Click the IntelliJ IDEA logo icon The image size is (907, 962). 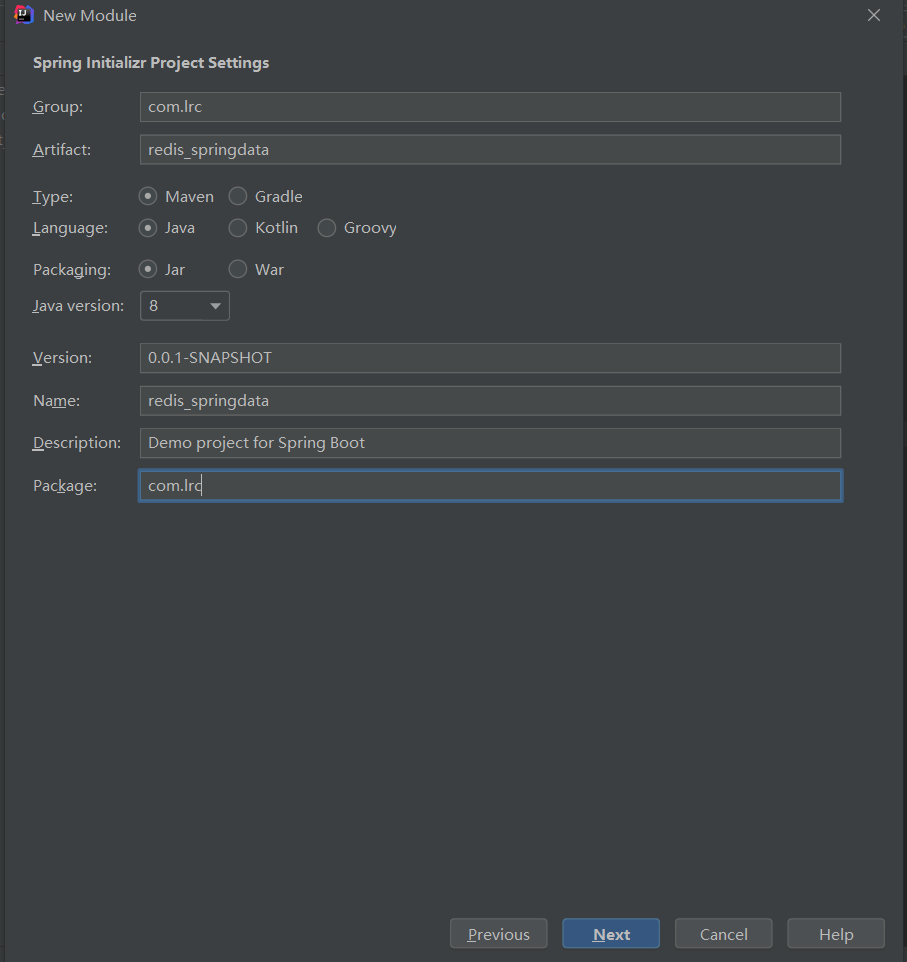(23, 15)
